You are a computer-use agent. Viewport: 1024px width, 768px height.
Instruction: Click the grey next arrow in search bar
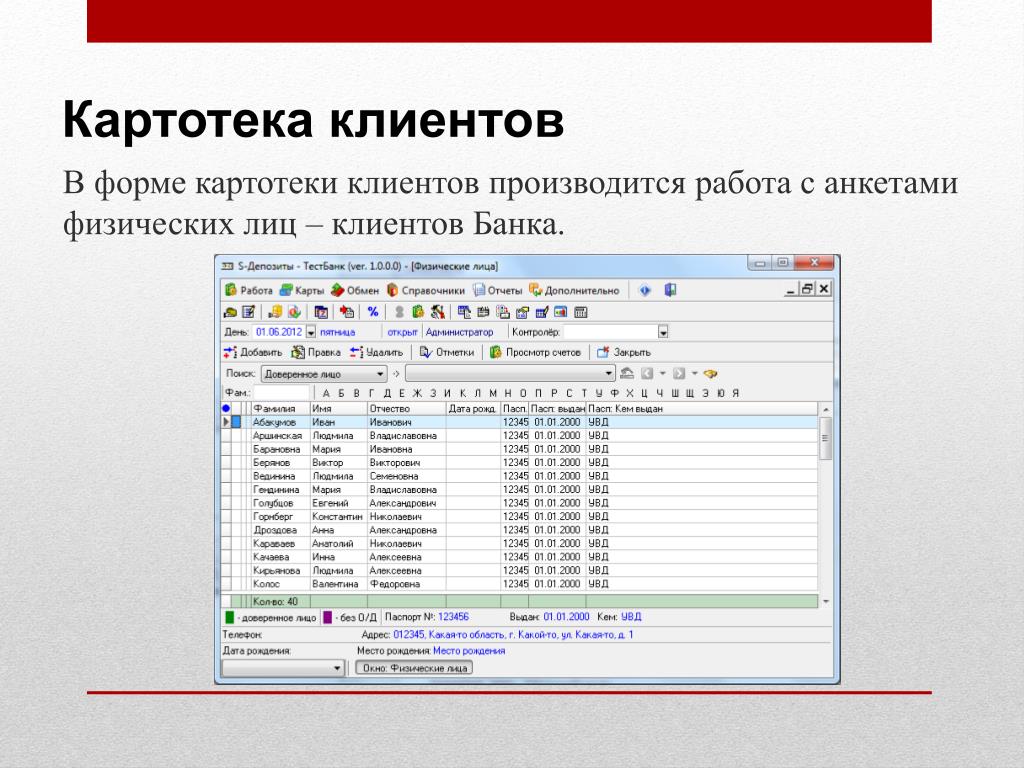pyautogui.click(x=679, y=374)
